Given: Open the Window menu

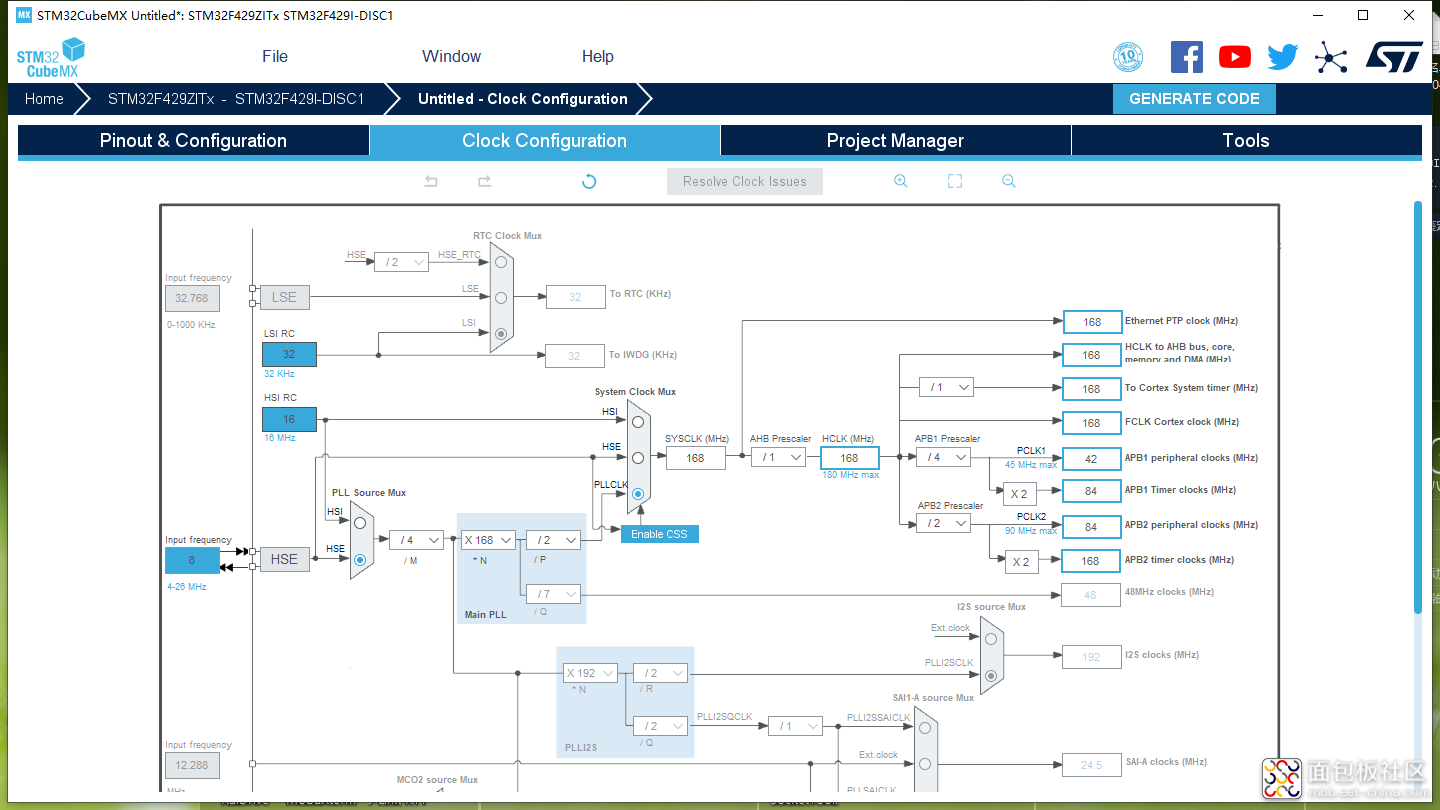Looking at the screenshot, I should pyautogui.click(x=451, y=56).
